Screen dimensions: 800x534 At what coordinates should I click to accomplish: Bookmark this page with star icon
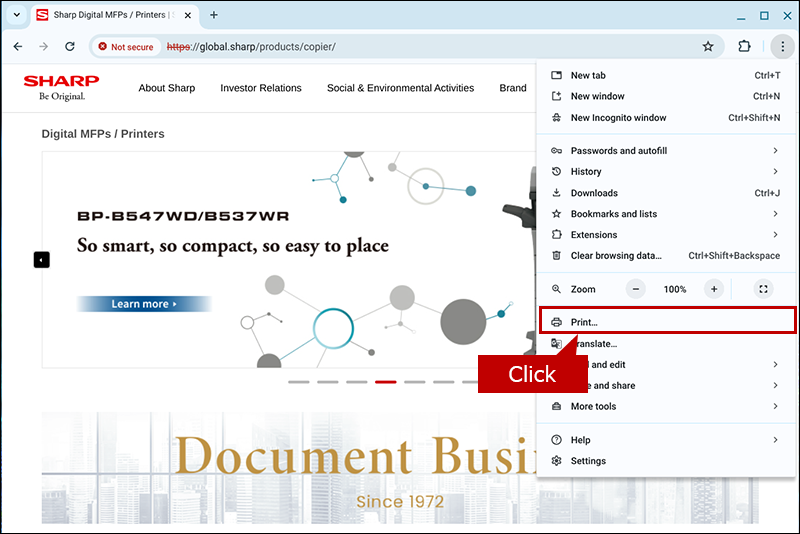708,46
